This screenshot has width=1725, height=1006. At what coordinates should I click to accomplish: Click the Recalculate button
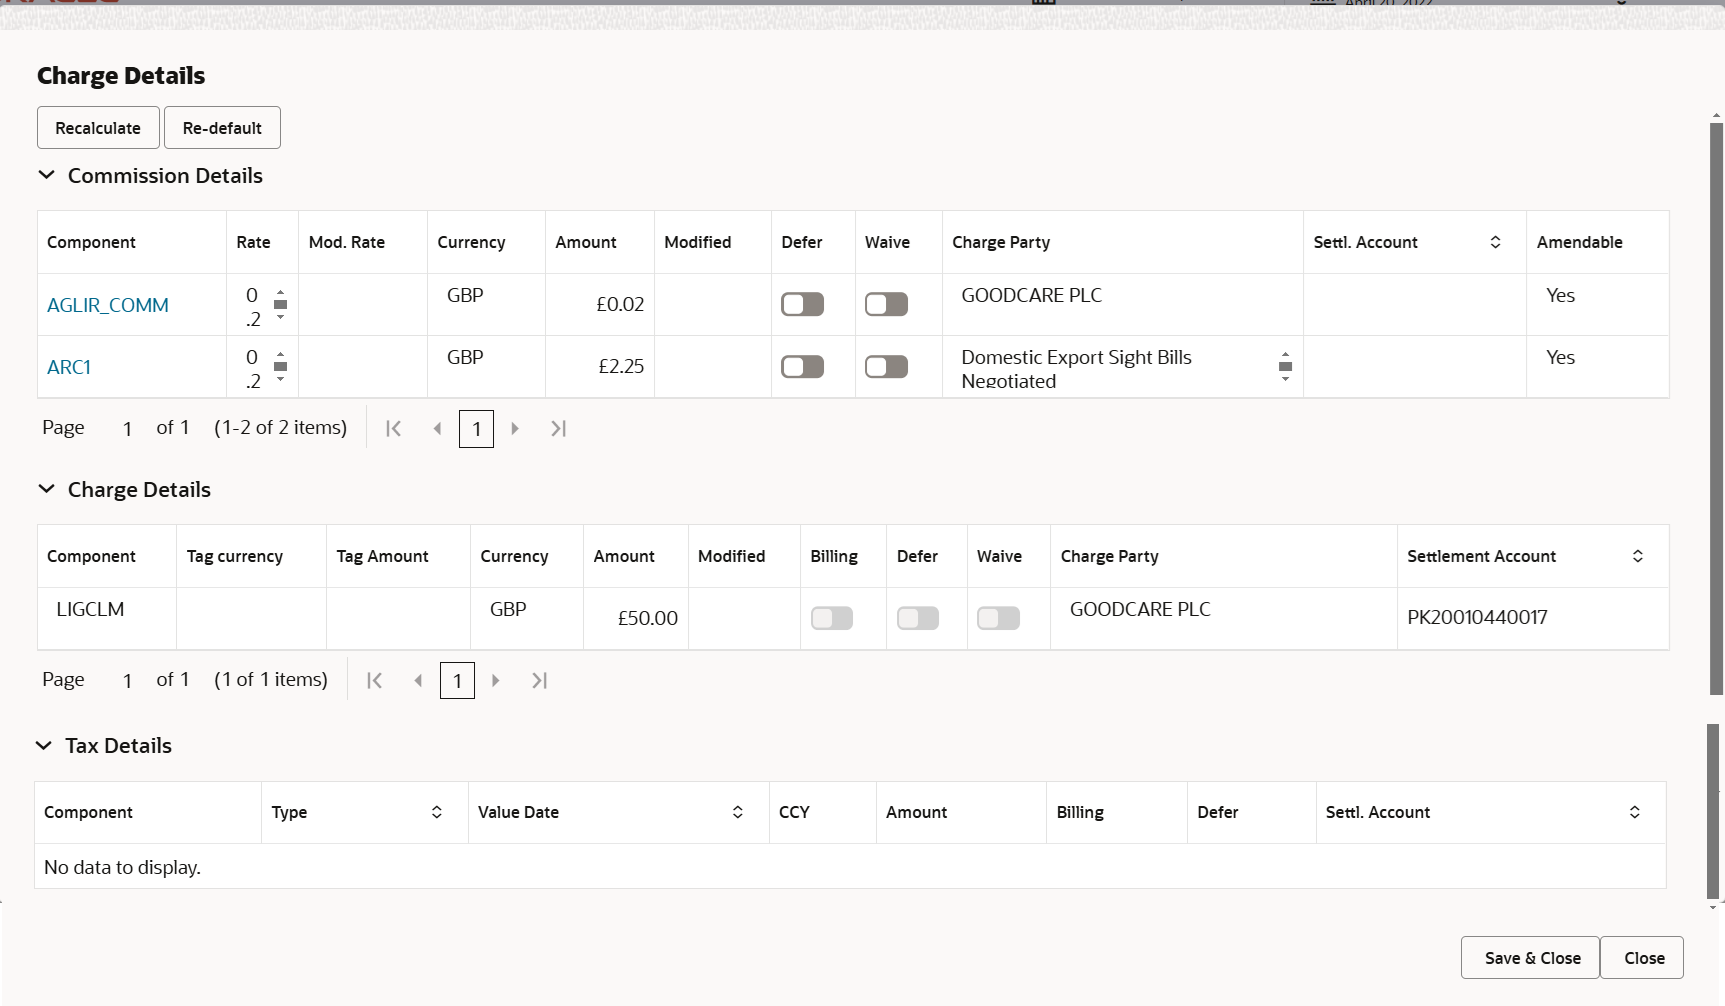pos(98,128)
